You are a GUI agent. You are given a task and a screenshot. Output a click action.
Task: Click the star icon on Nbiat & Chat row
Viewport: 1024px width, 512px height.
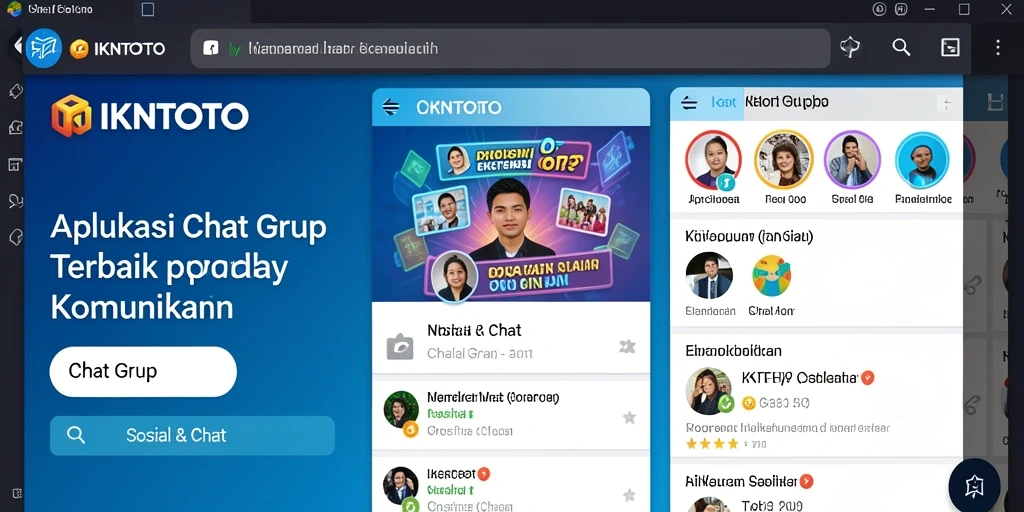point(627,347)
